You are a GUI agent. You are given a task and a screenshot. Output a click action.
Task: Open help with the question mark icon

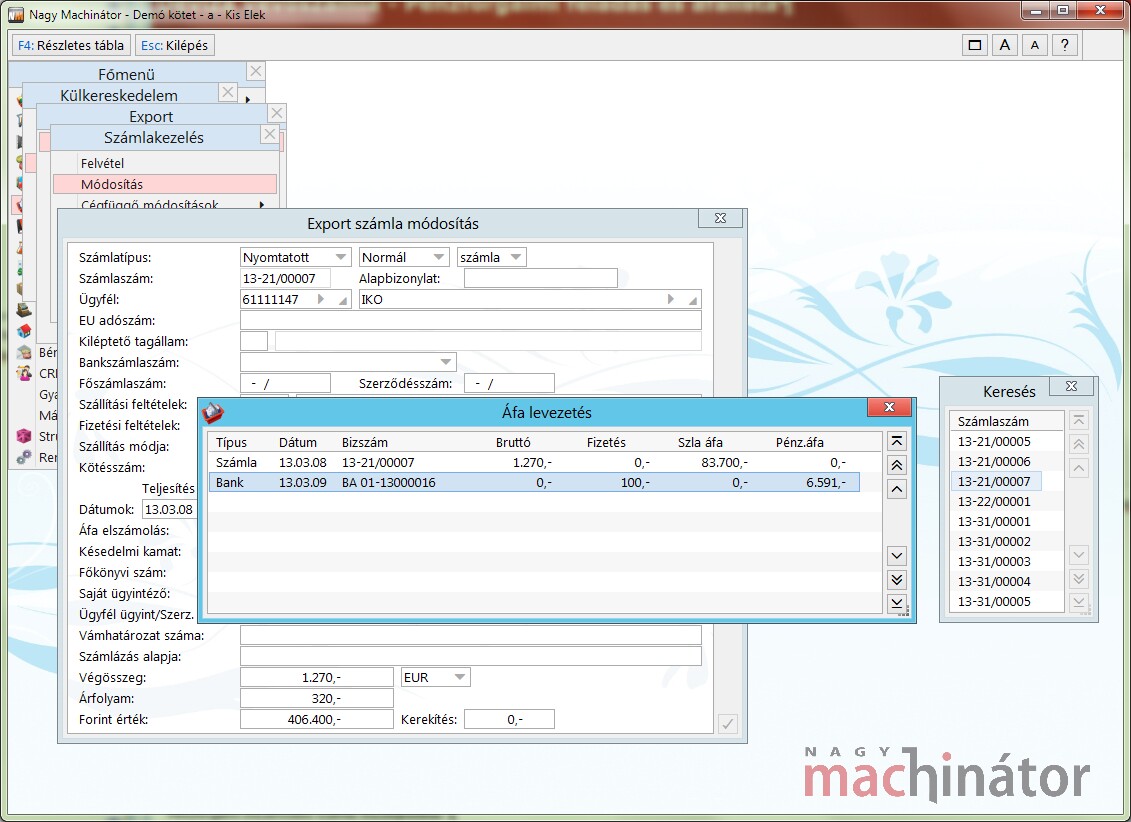[x=1065, y=45]
